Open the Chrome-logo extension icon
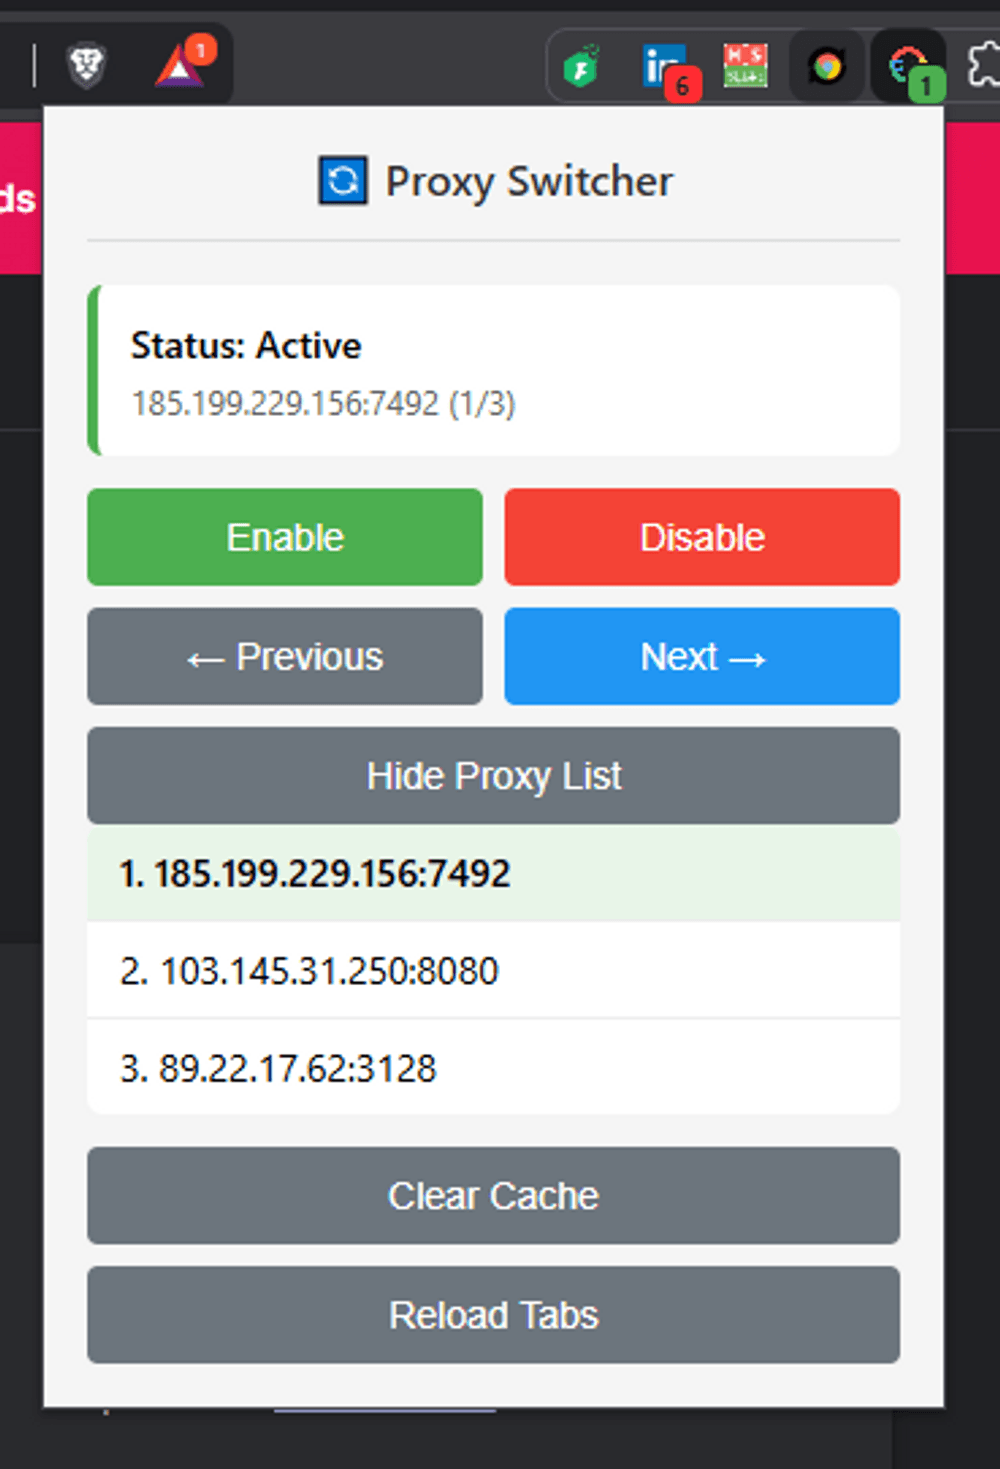1000x1469 pixels. [827, 67]
